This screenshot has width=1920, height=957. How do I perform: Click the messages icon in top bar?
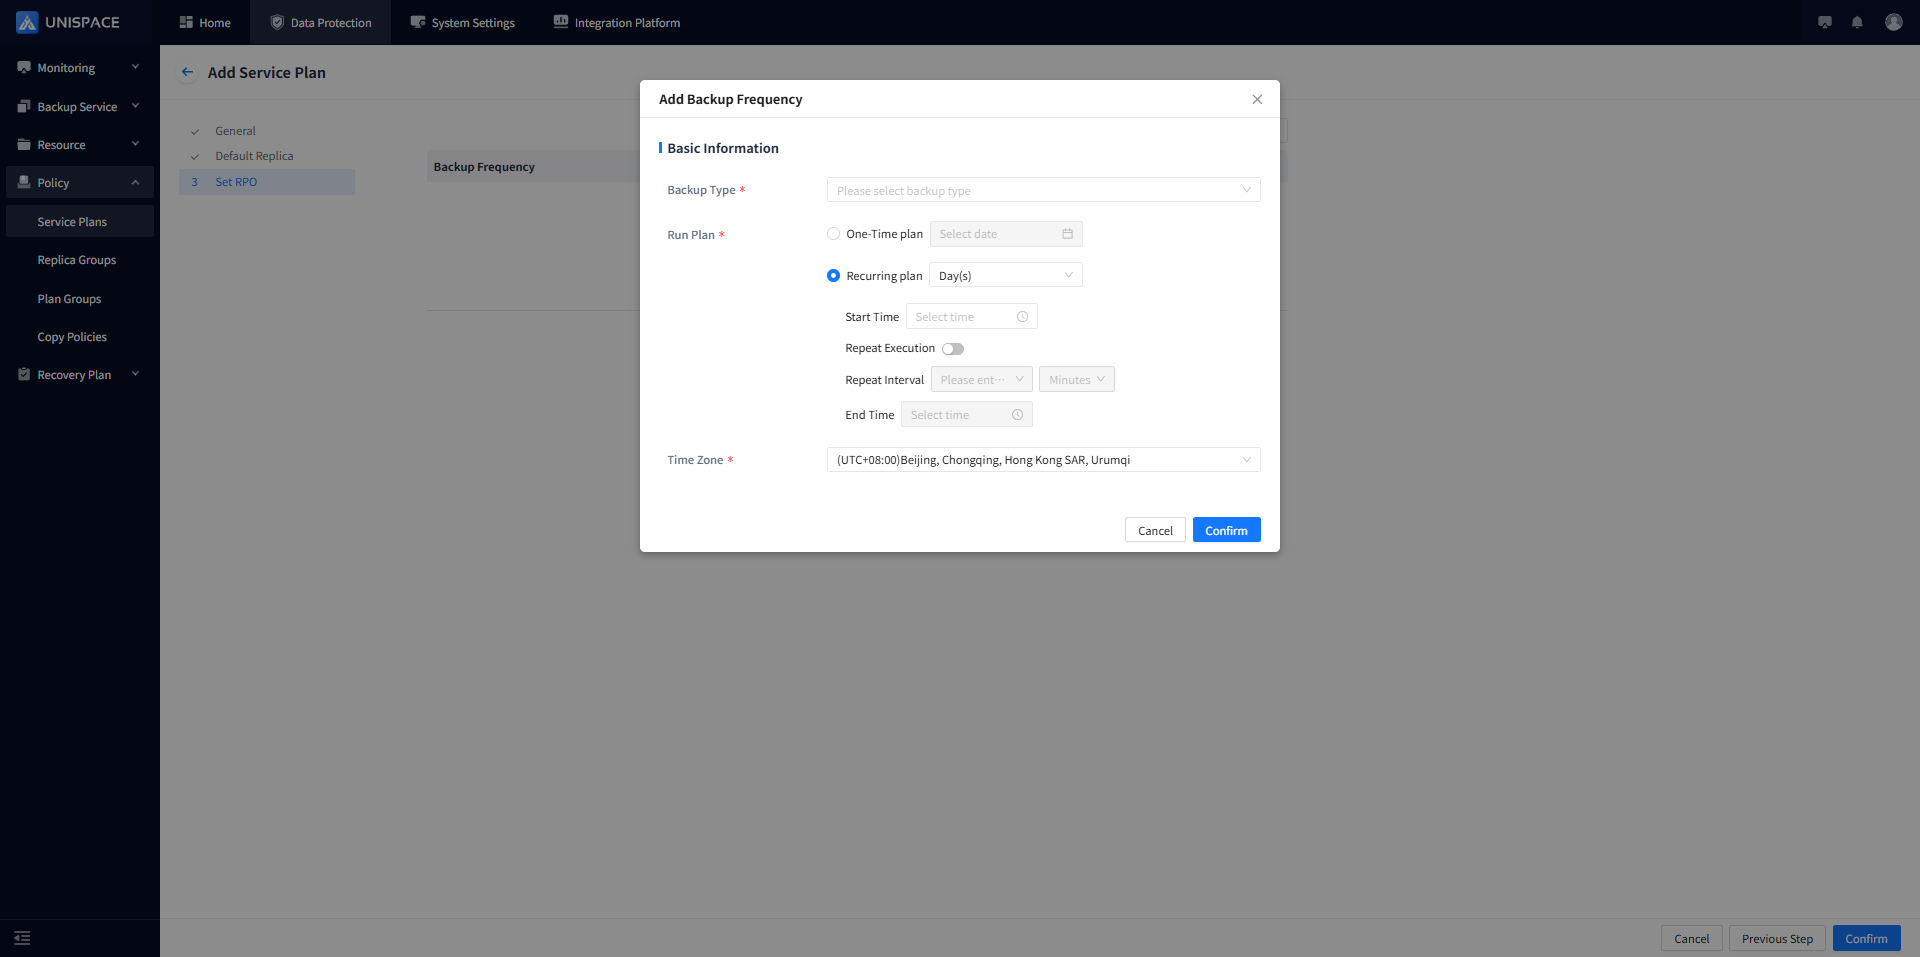point(1825,22)
